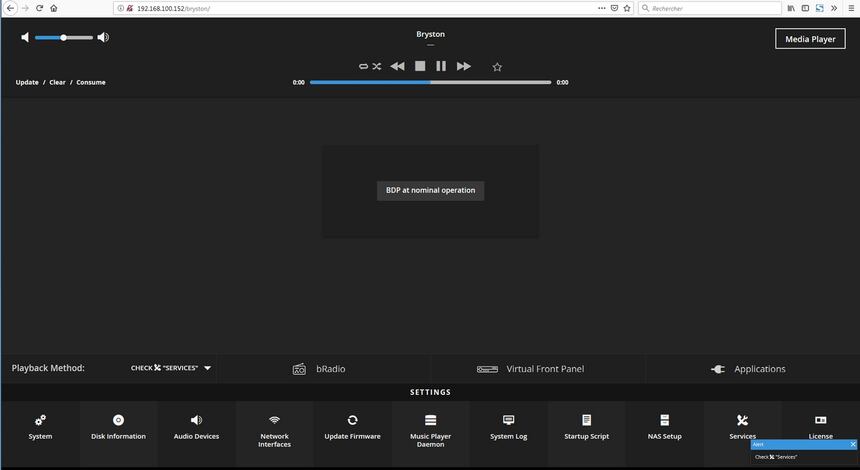The width and height of the screenshot is (860, 470).
Task: Open the Media Player button
Action: (810, 39)
